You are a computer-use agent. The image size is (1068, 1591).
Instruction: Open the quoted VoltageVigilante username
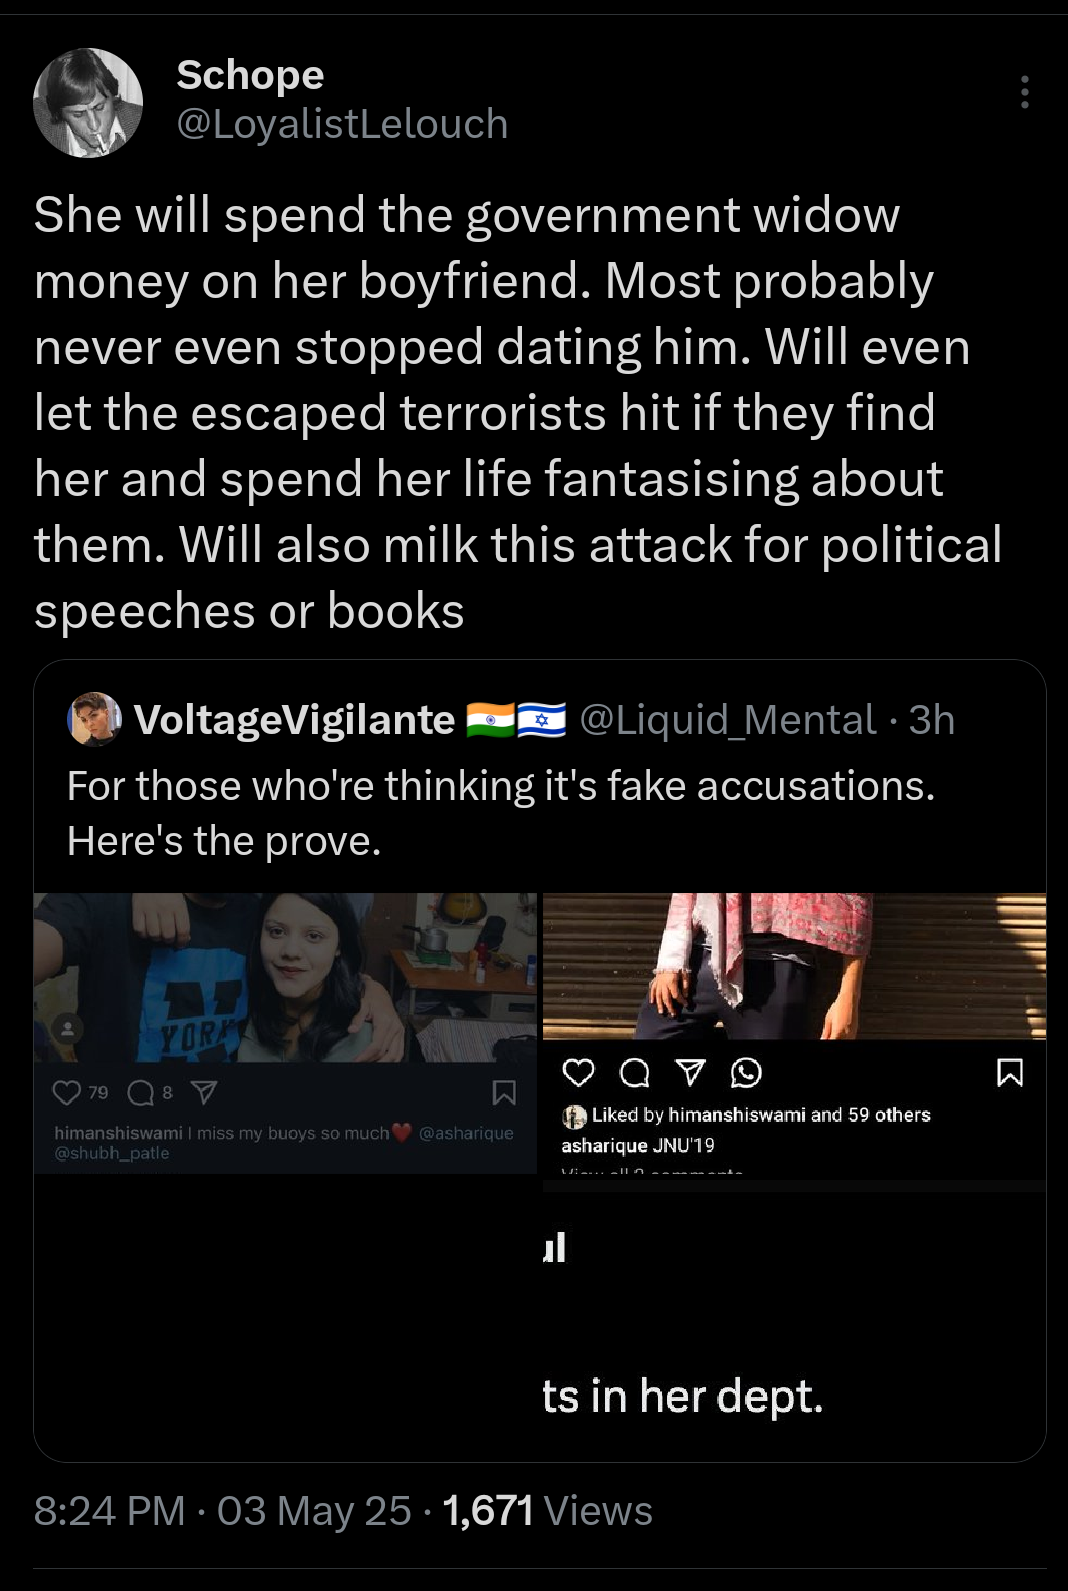pos(294,720)
